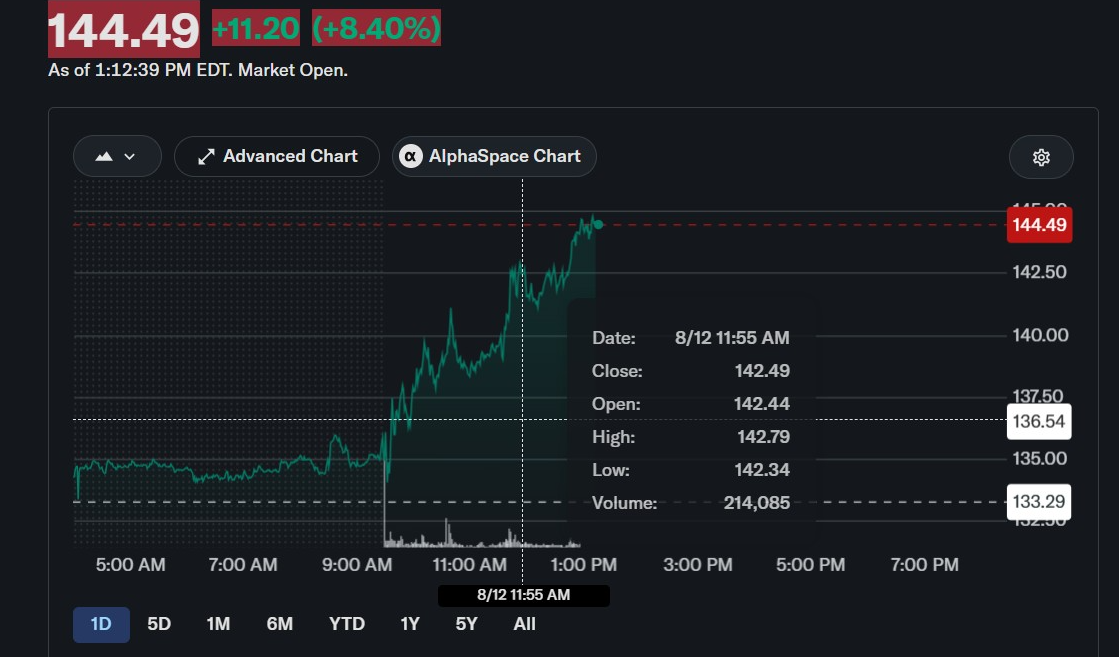Open chart settings gear icon
Image resolution: width=1119 pixels, height=657 pixels.
point(1040,157)
